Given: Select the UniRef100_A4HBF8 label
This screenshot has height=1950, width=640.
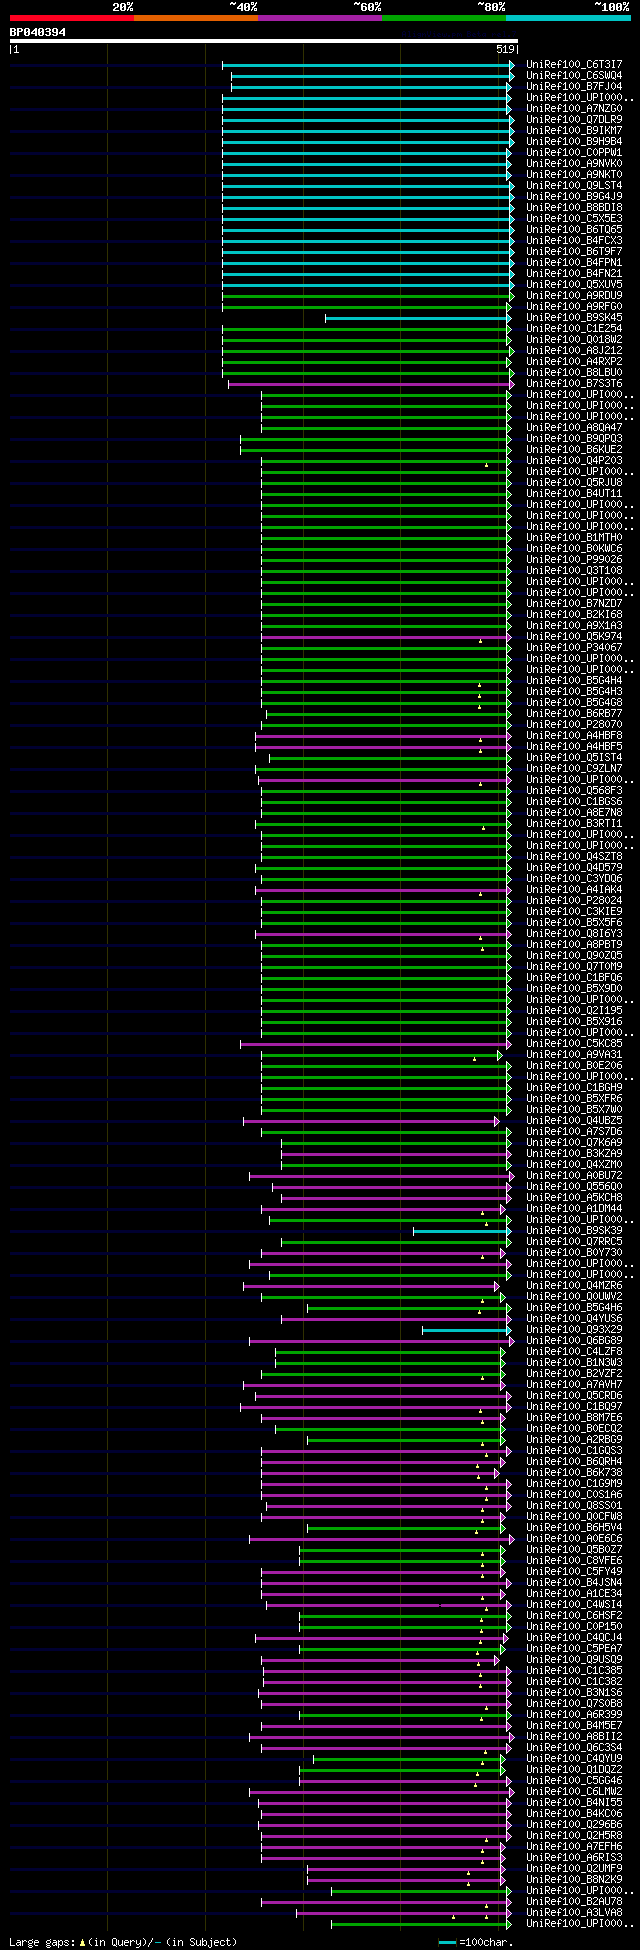Looking at the screenshot, I should (574, 735).
